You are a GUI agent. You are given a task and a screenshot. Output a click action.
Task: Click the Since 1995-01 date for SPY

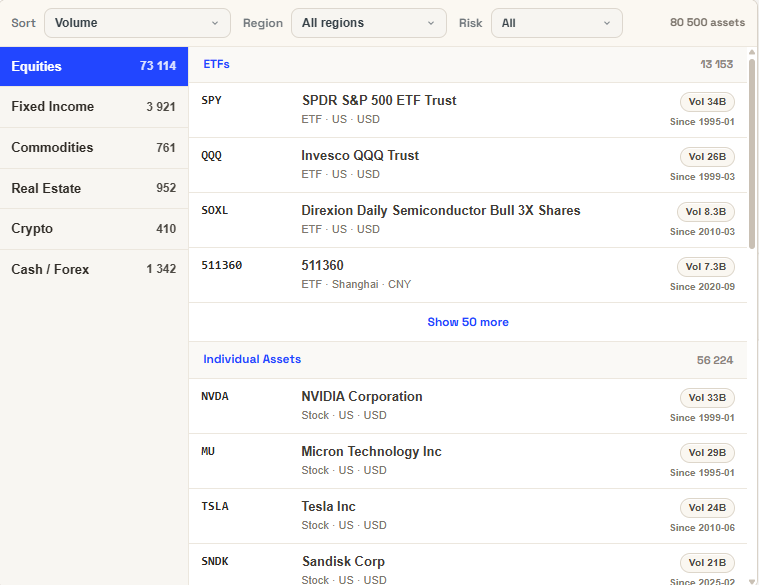702,122
